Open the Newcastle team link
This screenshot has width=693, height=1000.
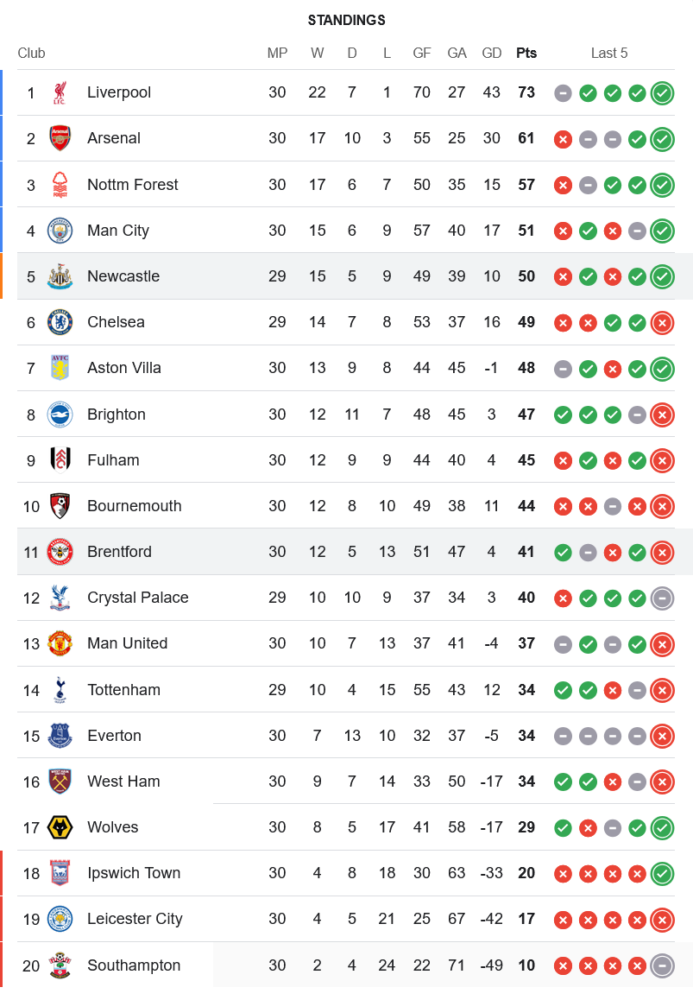(x=123, y=276)
